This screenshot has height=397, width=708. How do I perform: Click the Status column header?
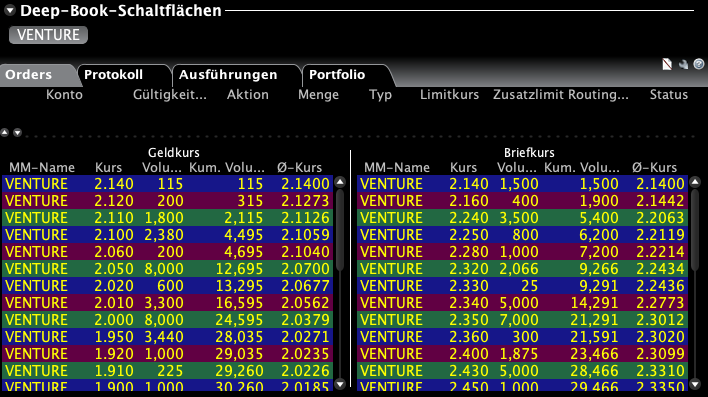pos(669,94)
